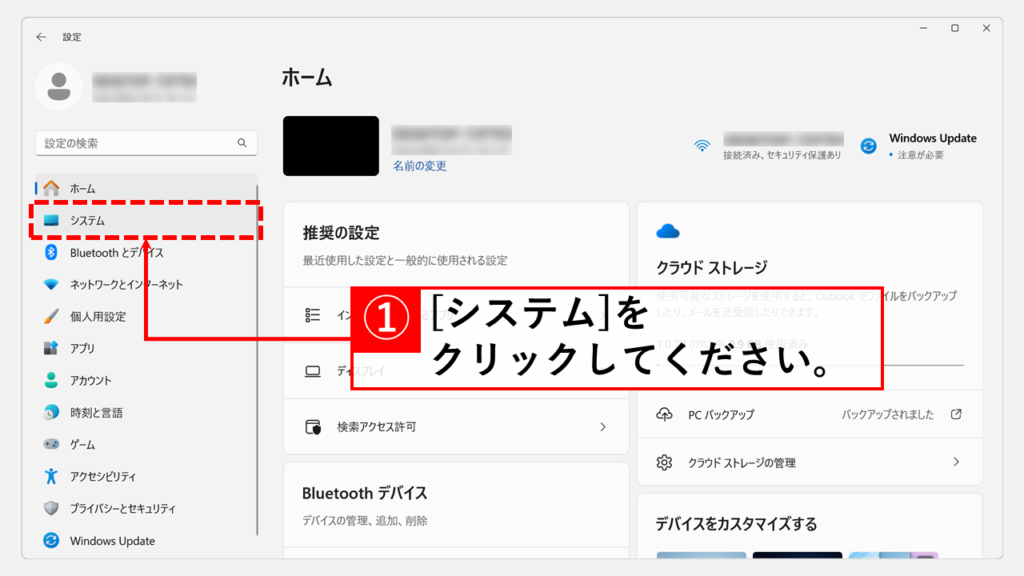Open Windows Update from the sidebar
This screenshot has width=1024, height=576.
(x=111, y=541)
